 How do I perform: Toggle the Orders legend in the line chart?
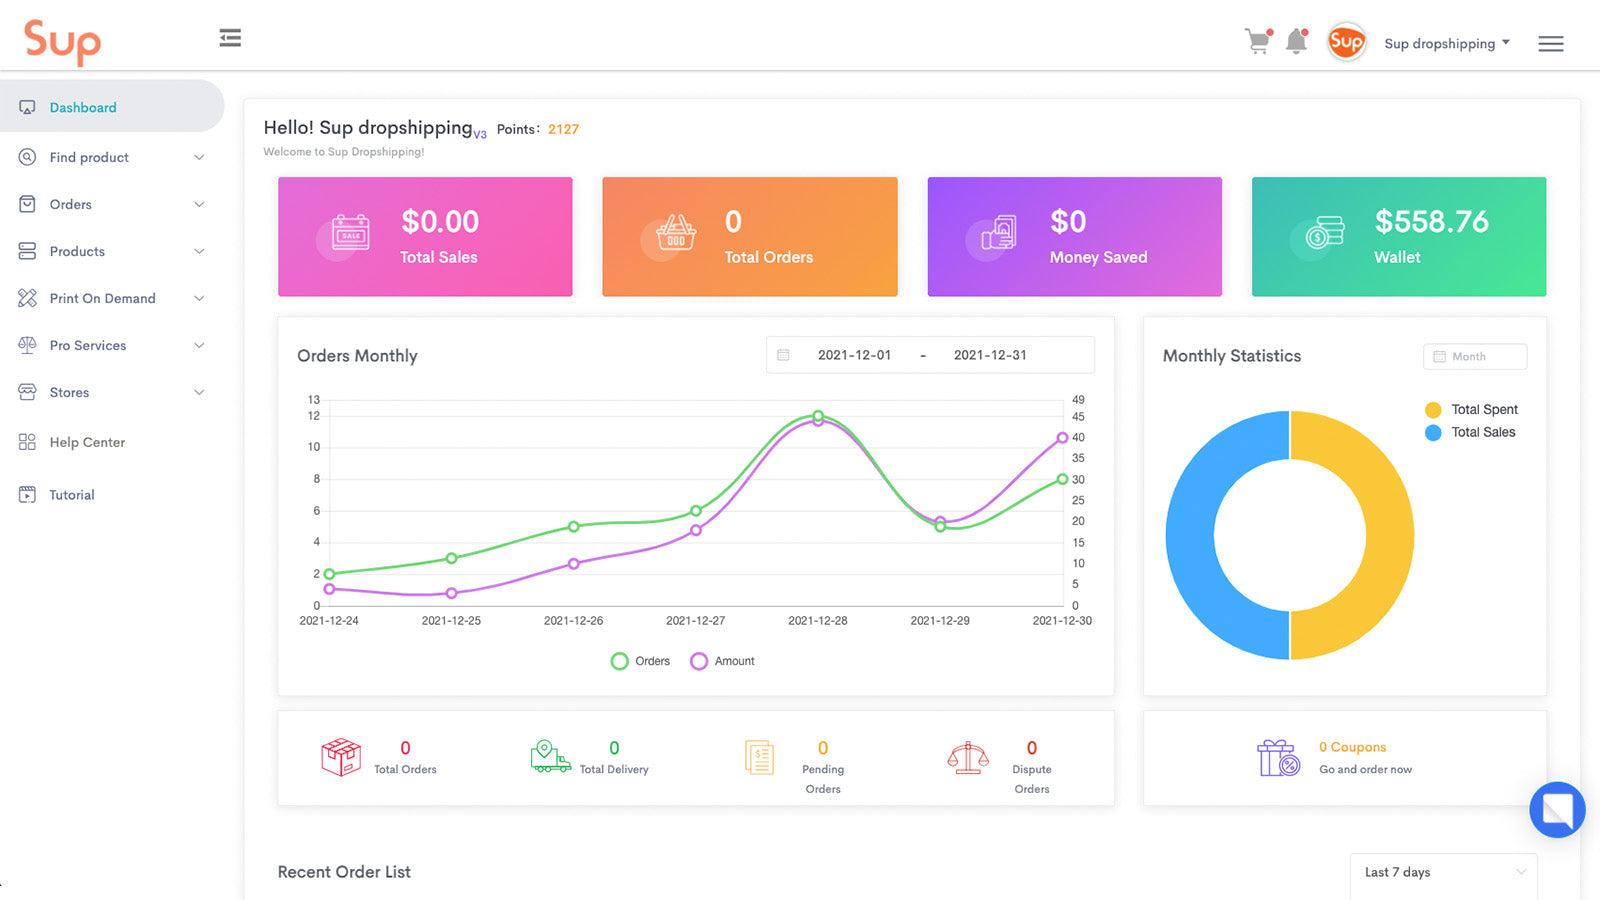pyautogui.click(x=640, y=661)
